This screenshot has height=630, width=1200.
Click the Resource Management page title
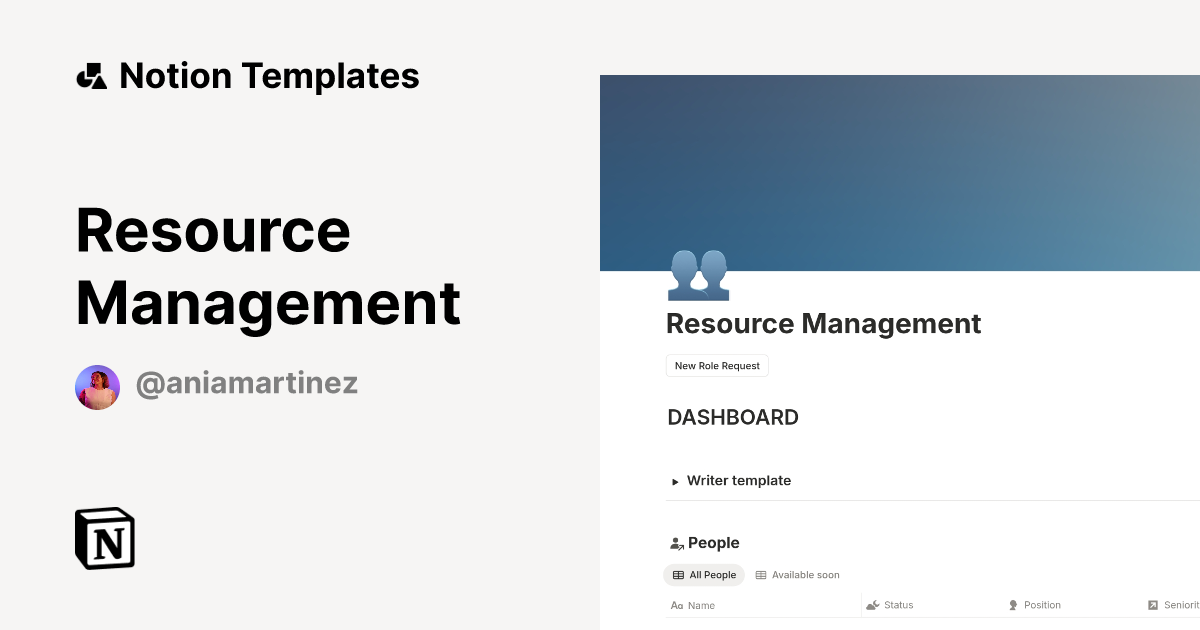(823, 324)
